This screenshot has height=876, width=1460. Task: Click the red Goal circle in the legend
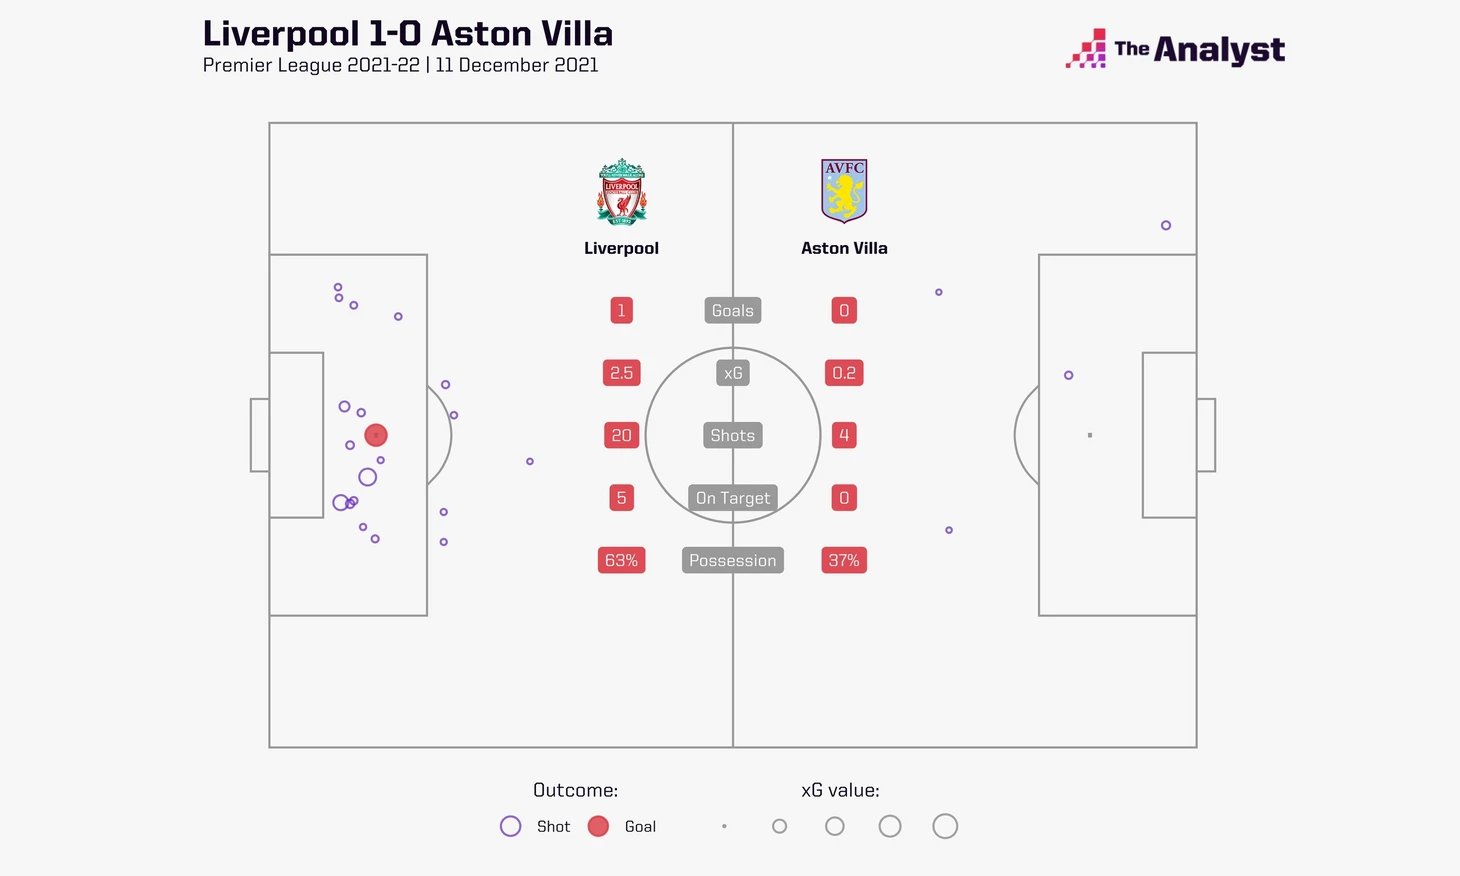[598, 826]
